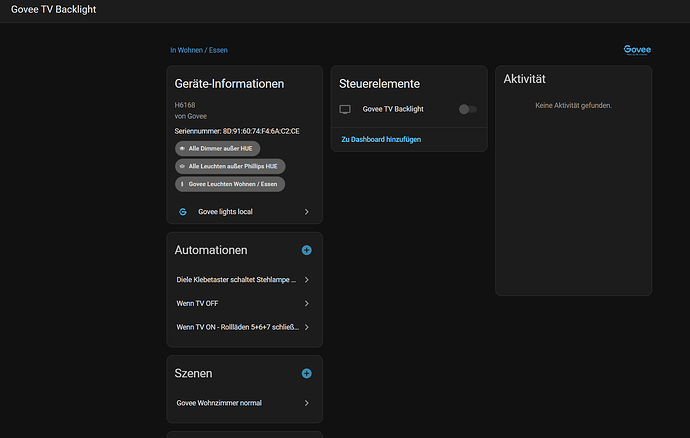Add a new scene with plus icon
The width and height of the screenshot is (690, 438).
(307, 373)
